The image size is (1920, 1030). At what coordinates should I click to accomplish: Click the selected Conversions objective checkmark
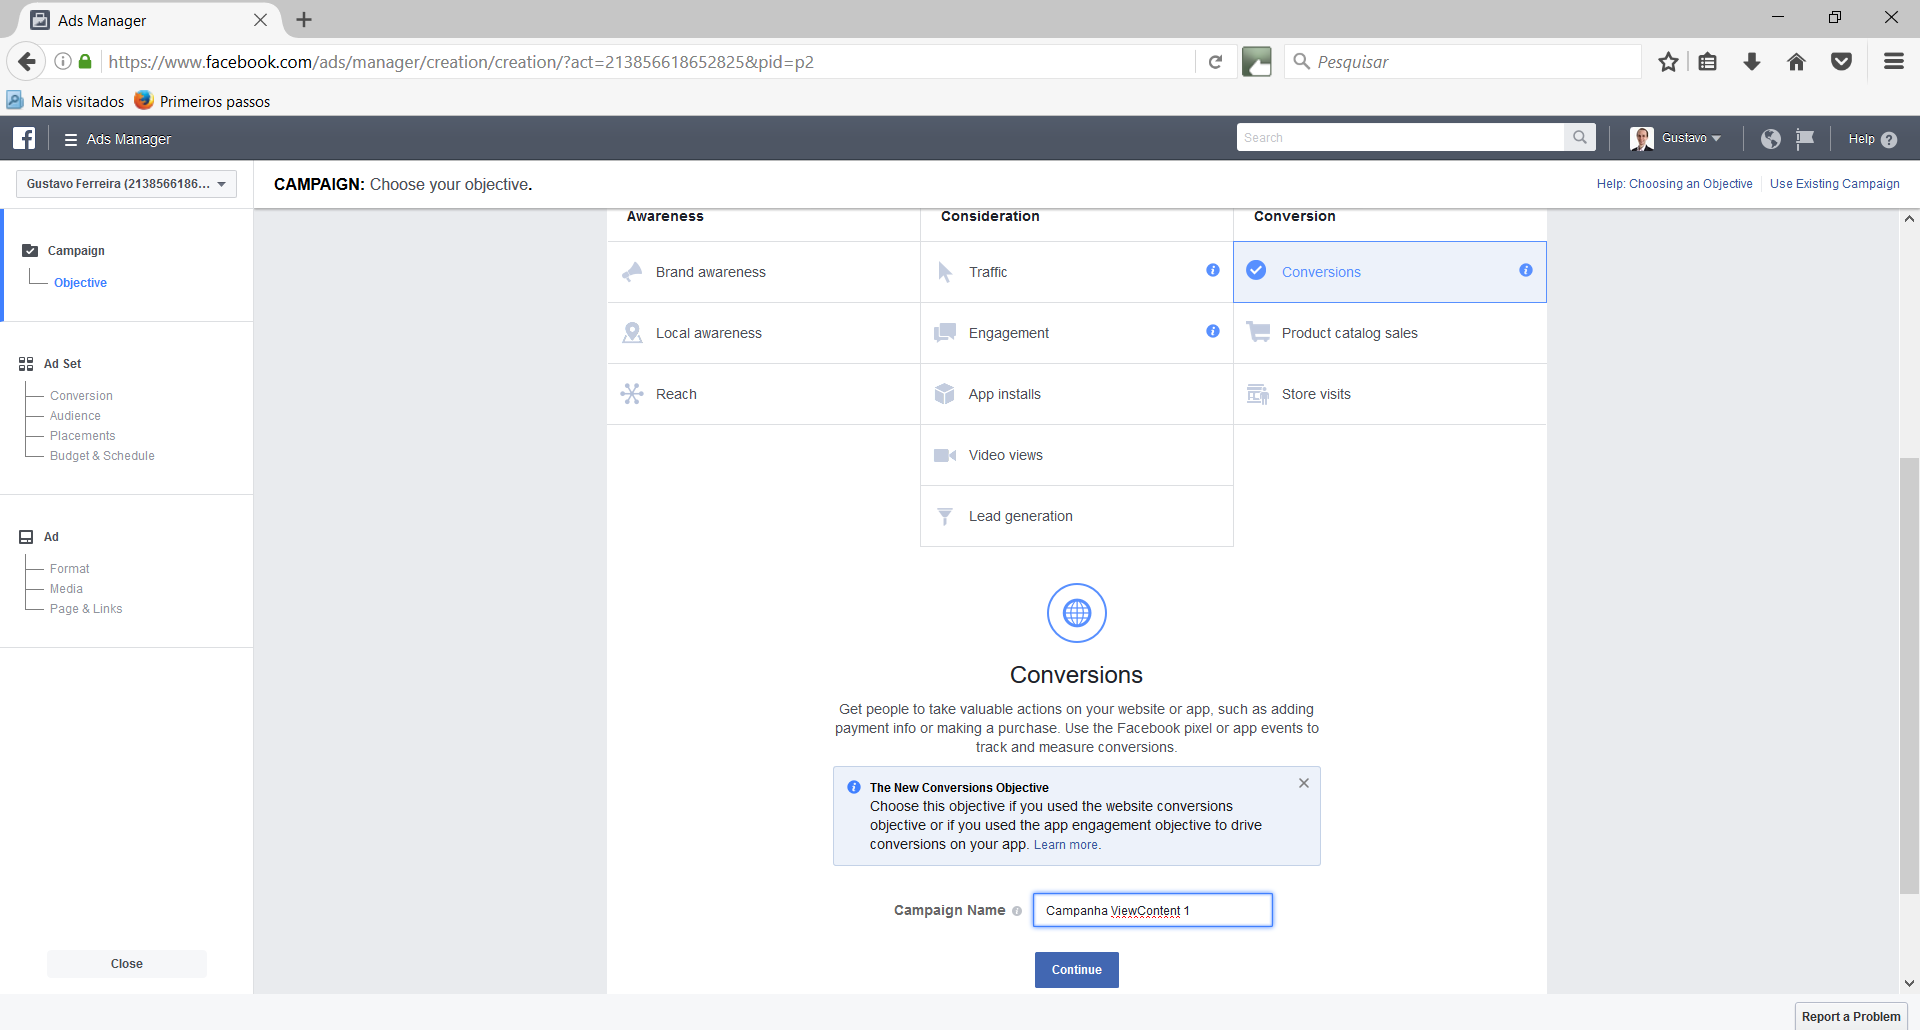click(x=1256, y=271)
